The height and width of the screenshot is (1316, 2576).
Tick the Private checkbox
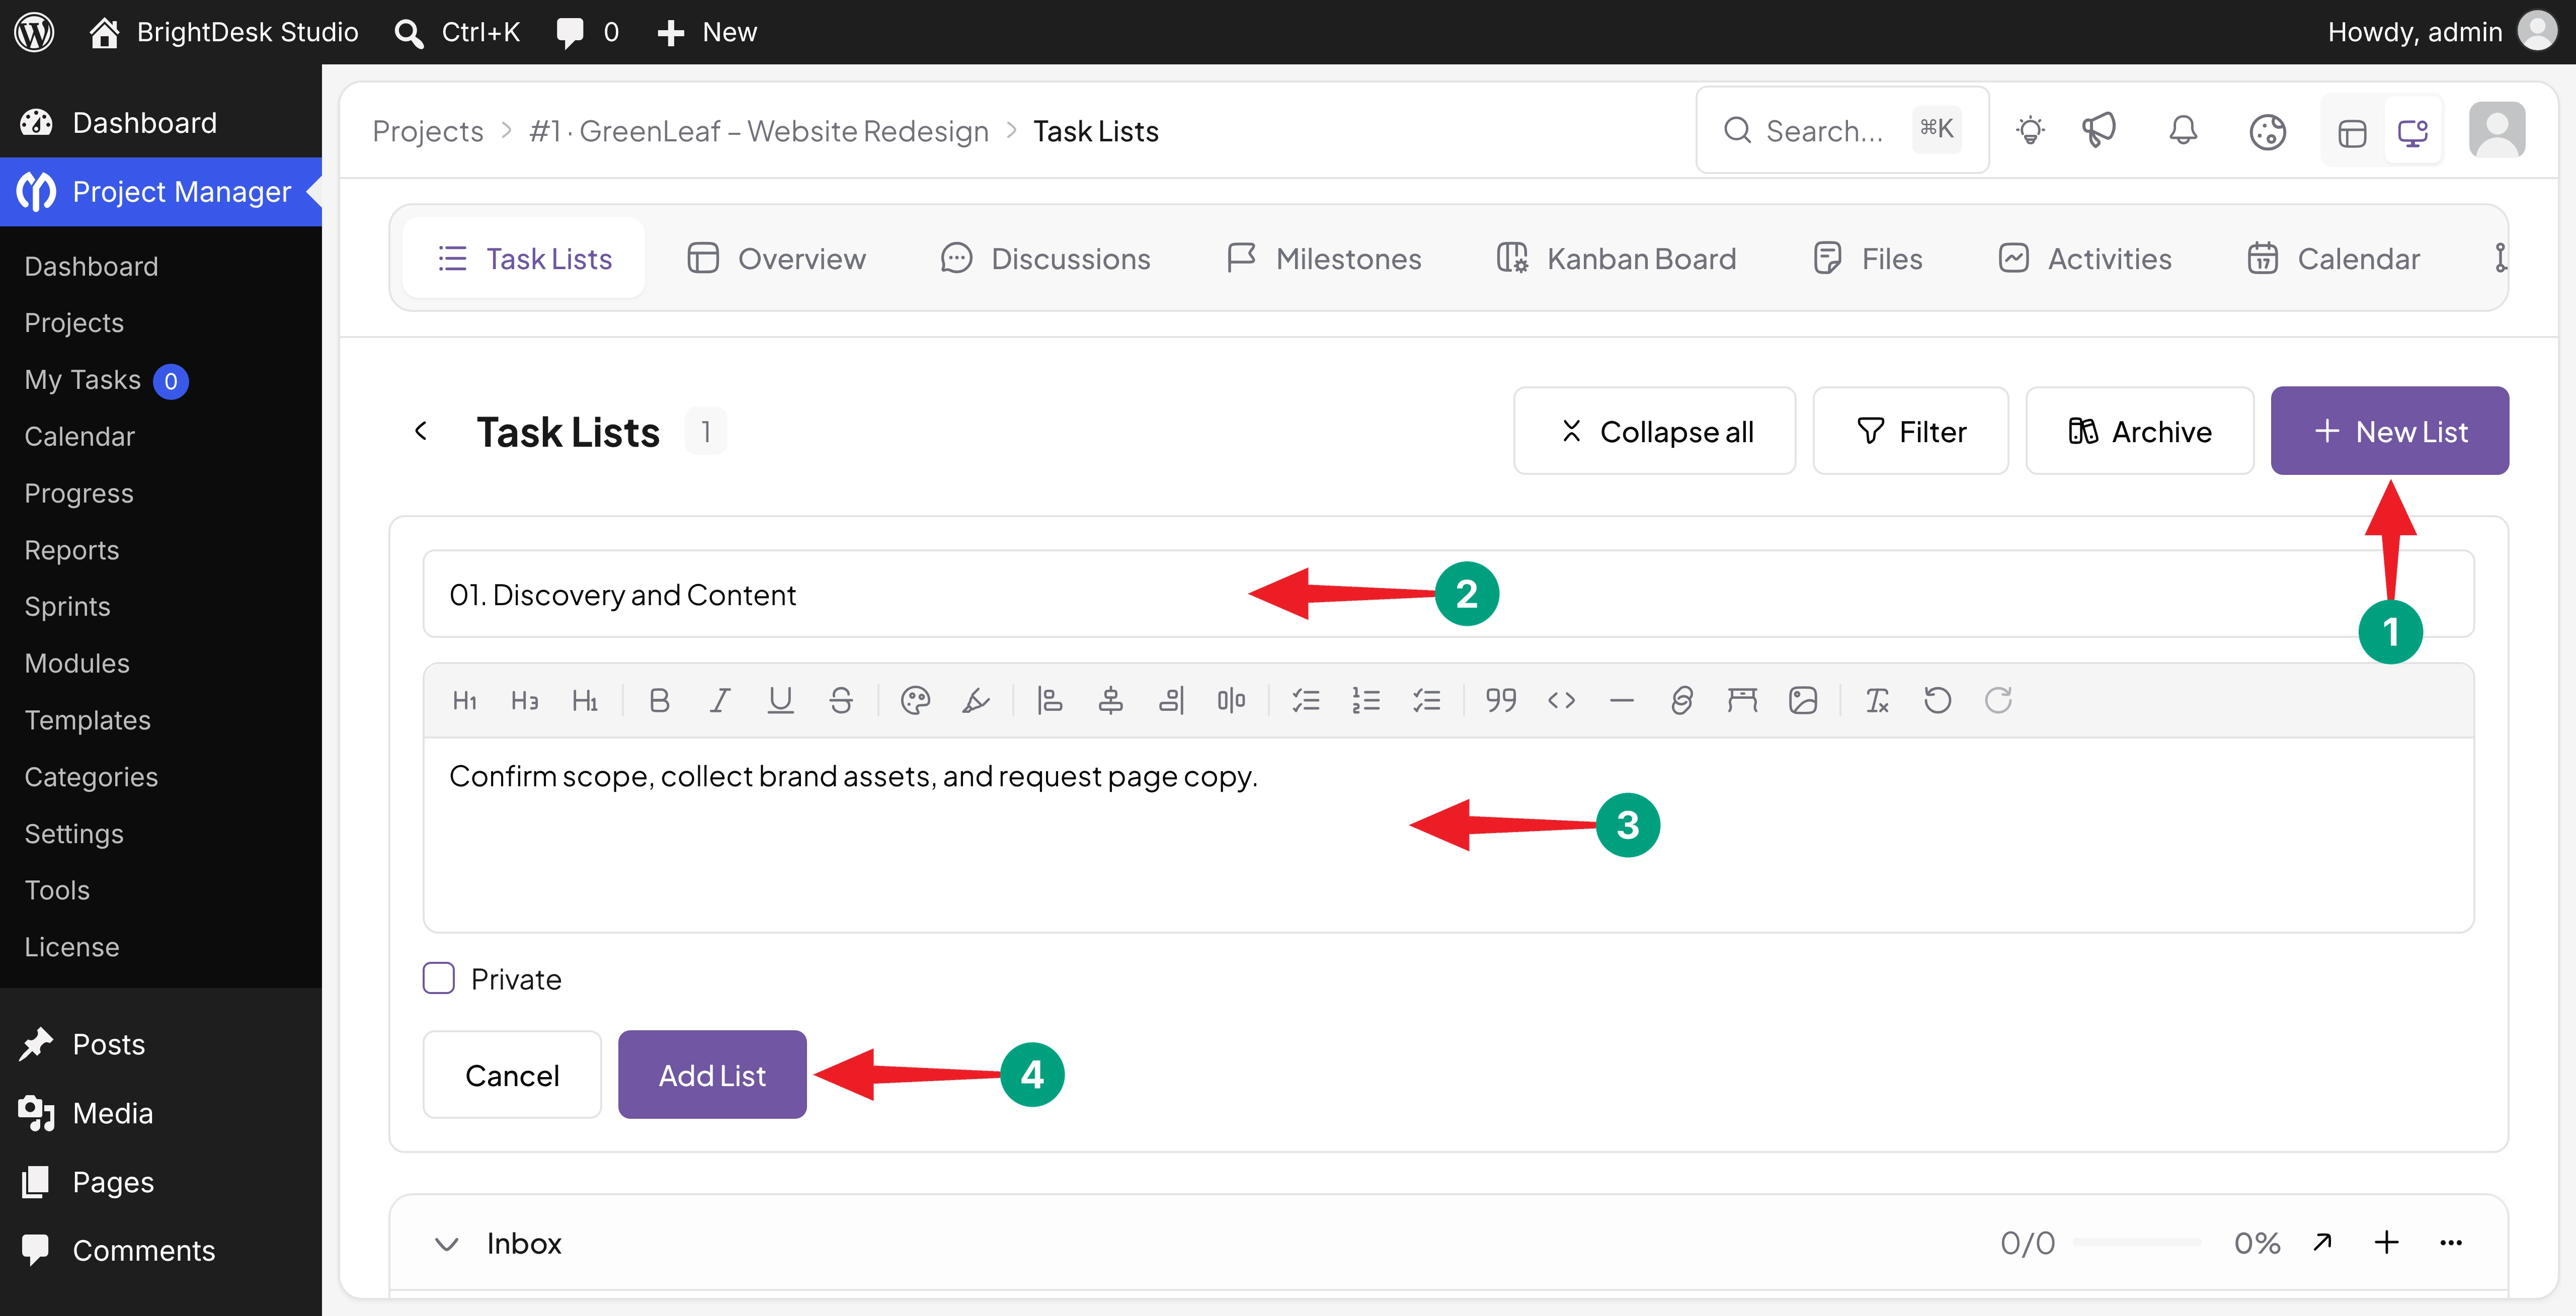point(438,978)
